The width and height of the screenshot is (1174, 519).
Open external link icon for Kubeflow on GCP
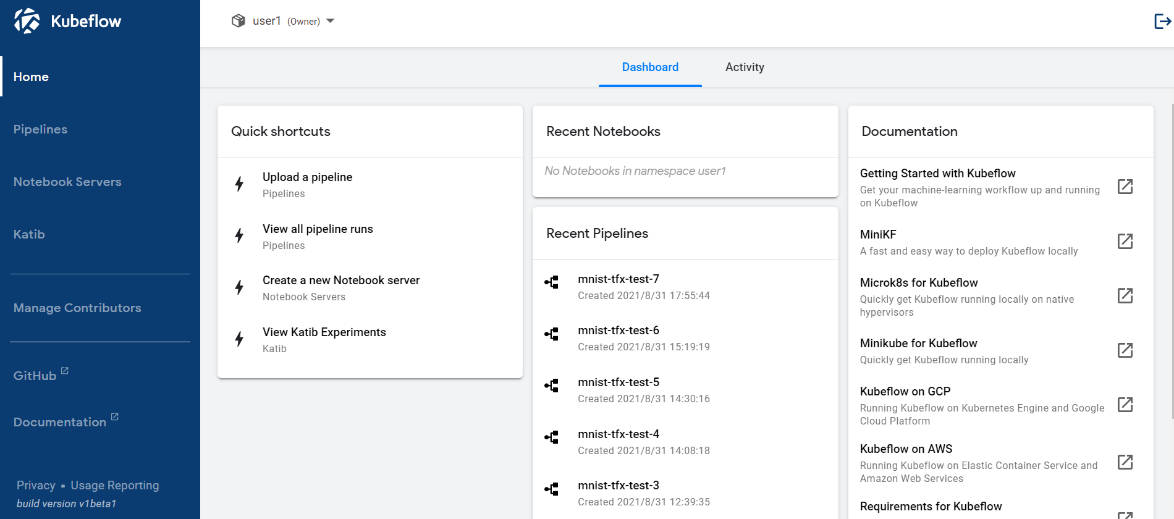(x=1125, y=404)
